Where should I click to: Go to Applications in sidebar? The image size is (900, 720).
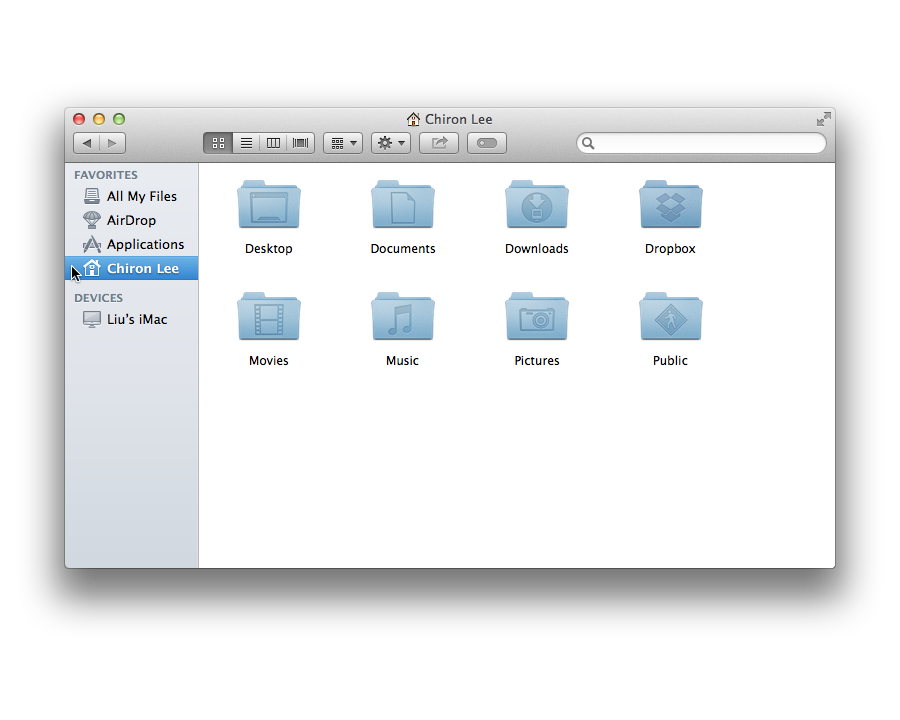point(145,245)
